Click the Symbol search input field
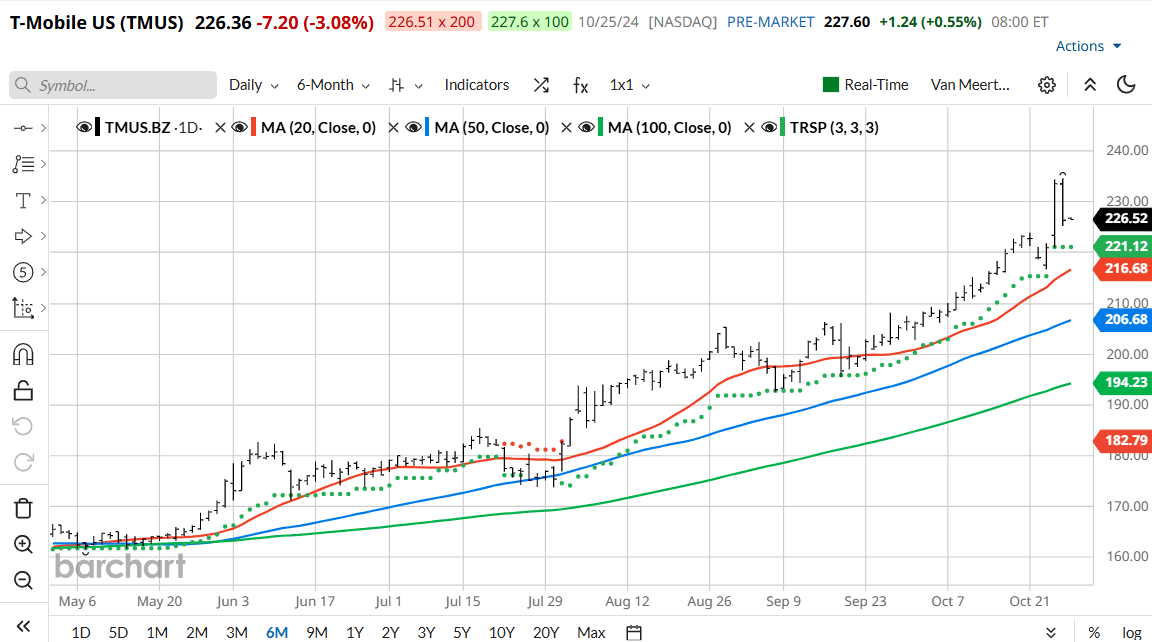 point(113,85)
